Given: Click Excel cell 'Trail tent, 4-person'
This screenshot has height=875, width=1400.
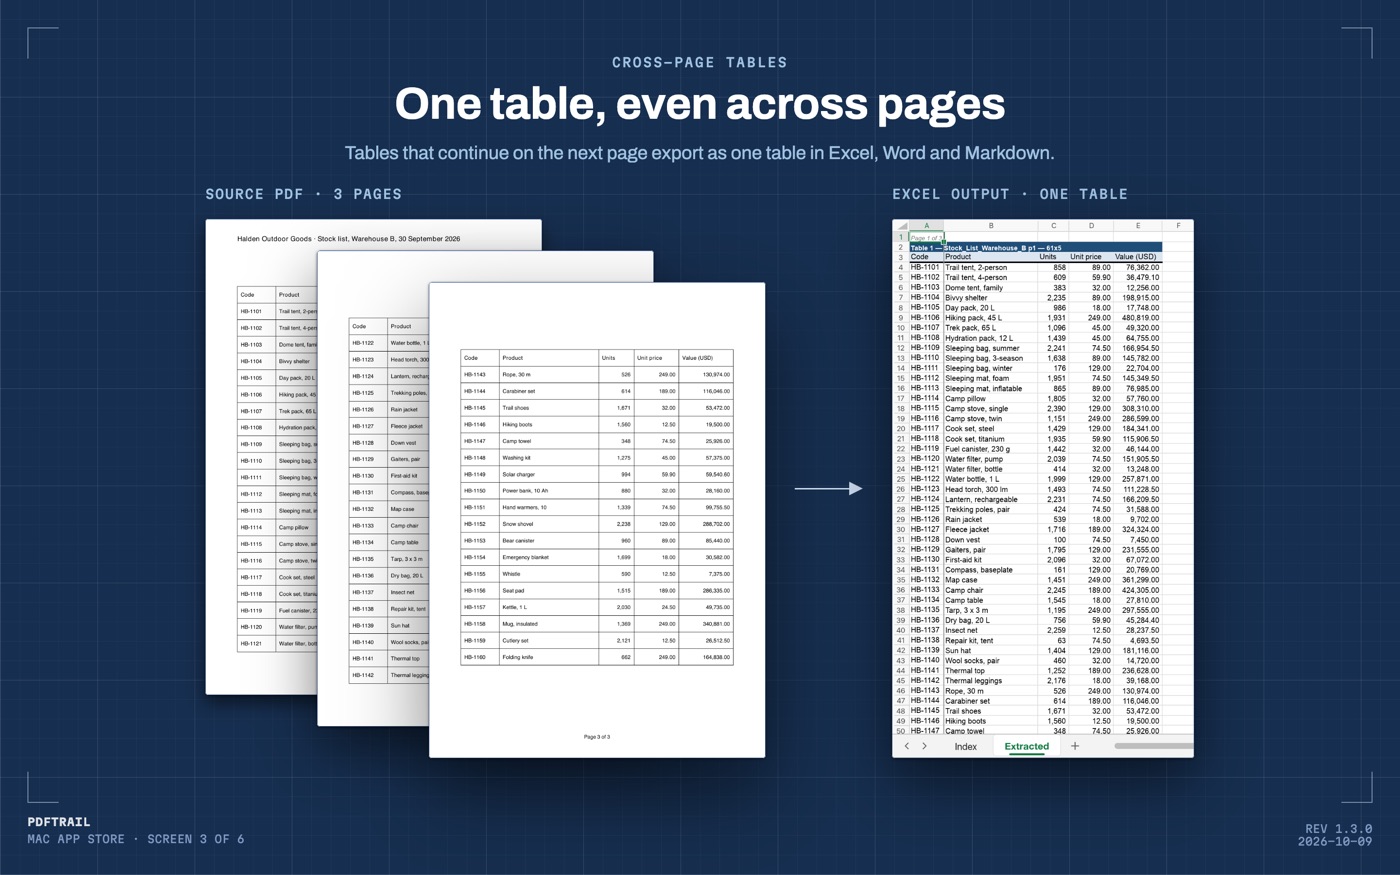Looking at the screenshot, I should click(x=990, y=277).
